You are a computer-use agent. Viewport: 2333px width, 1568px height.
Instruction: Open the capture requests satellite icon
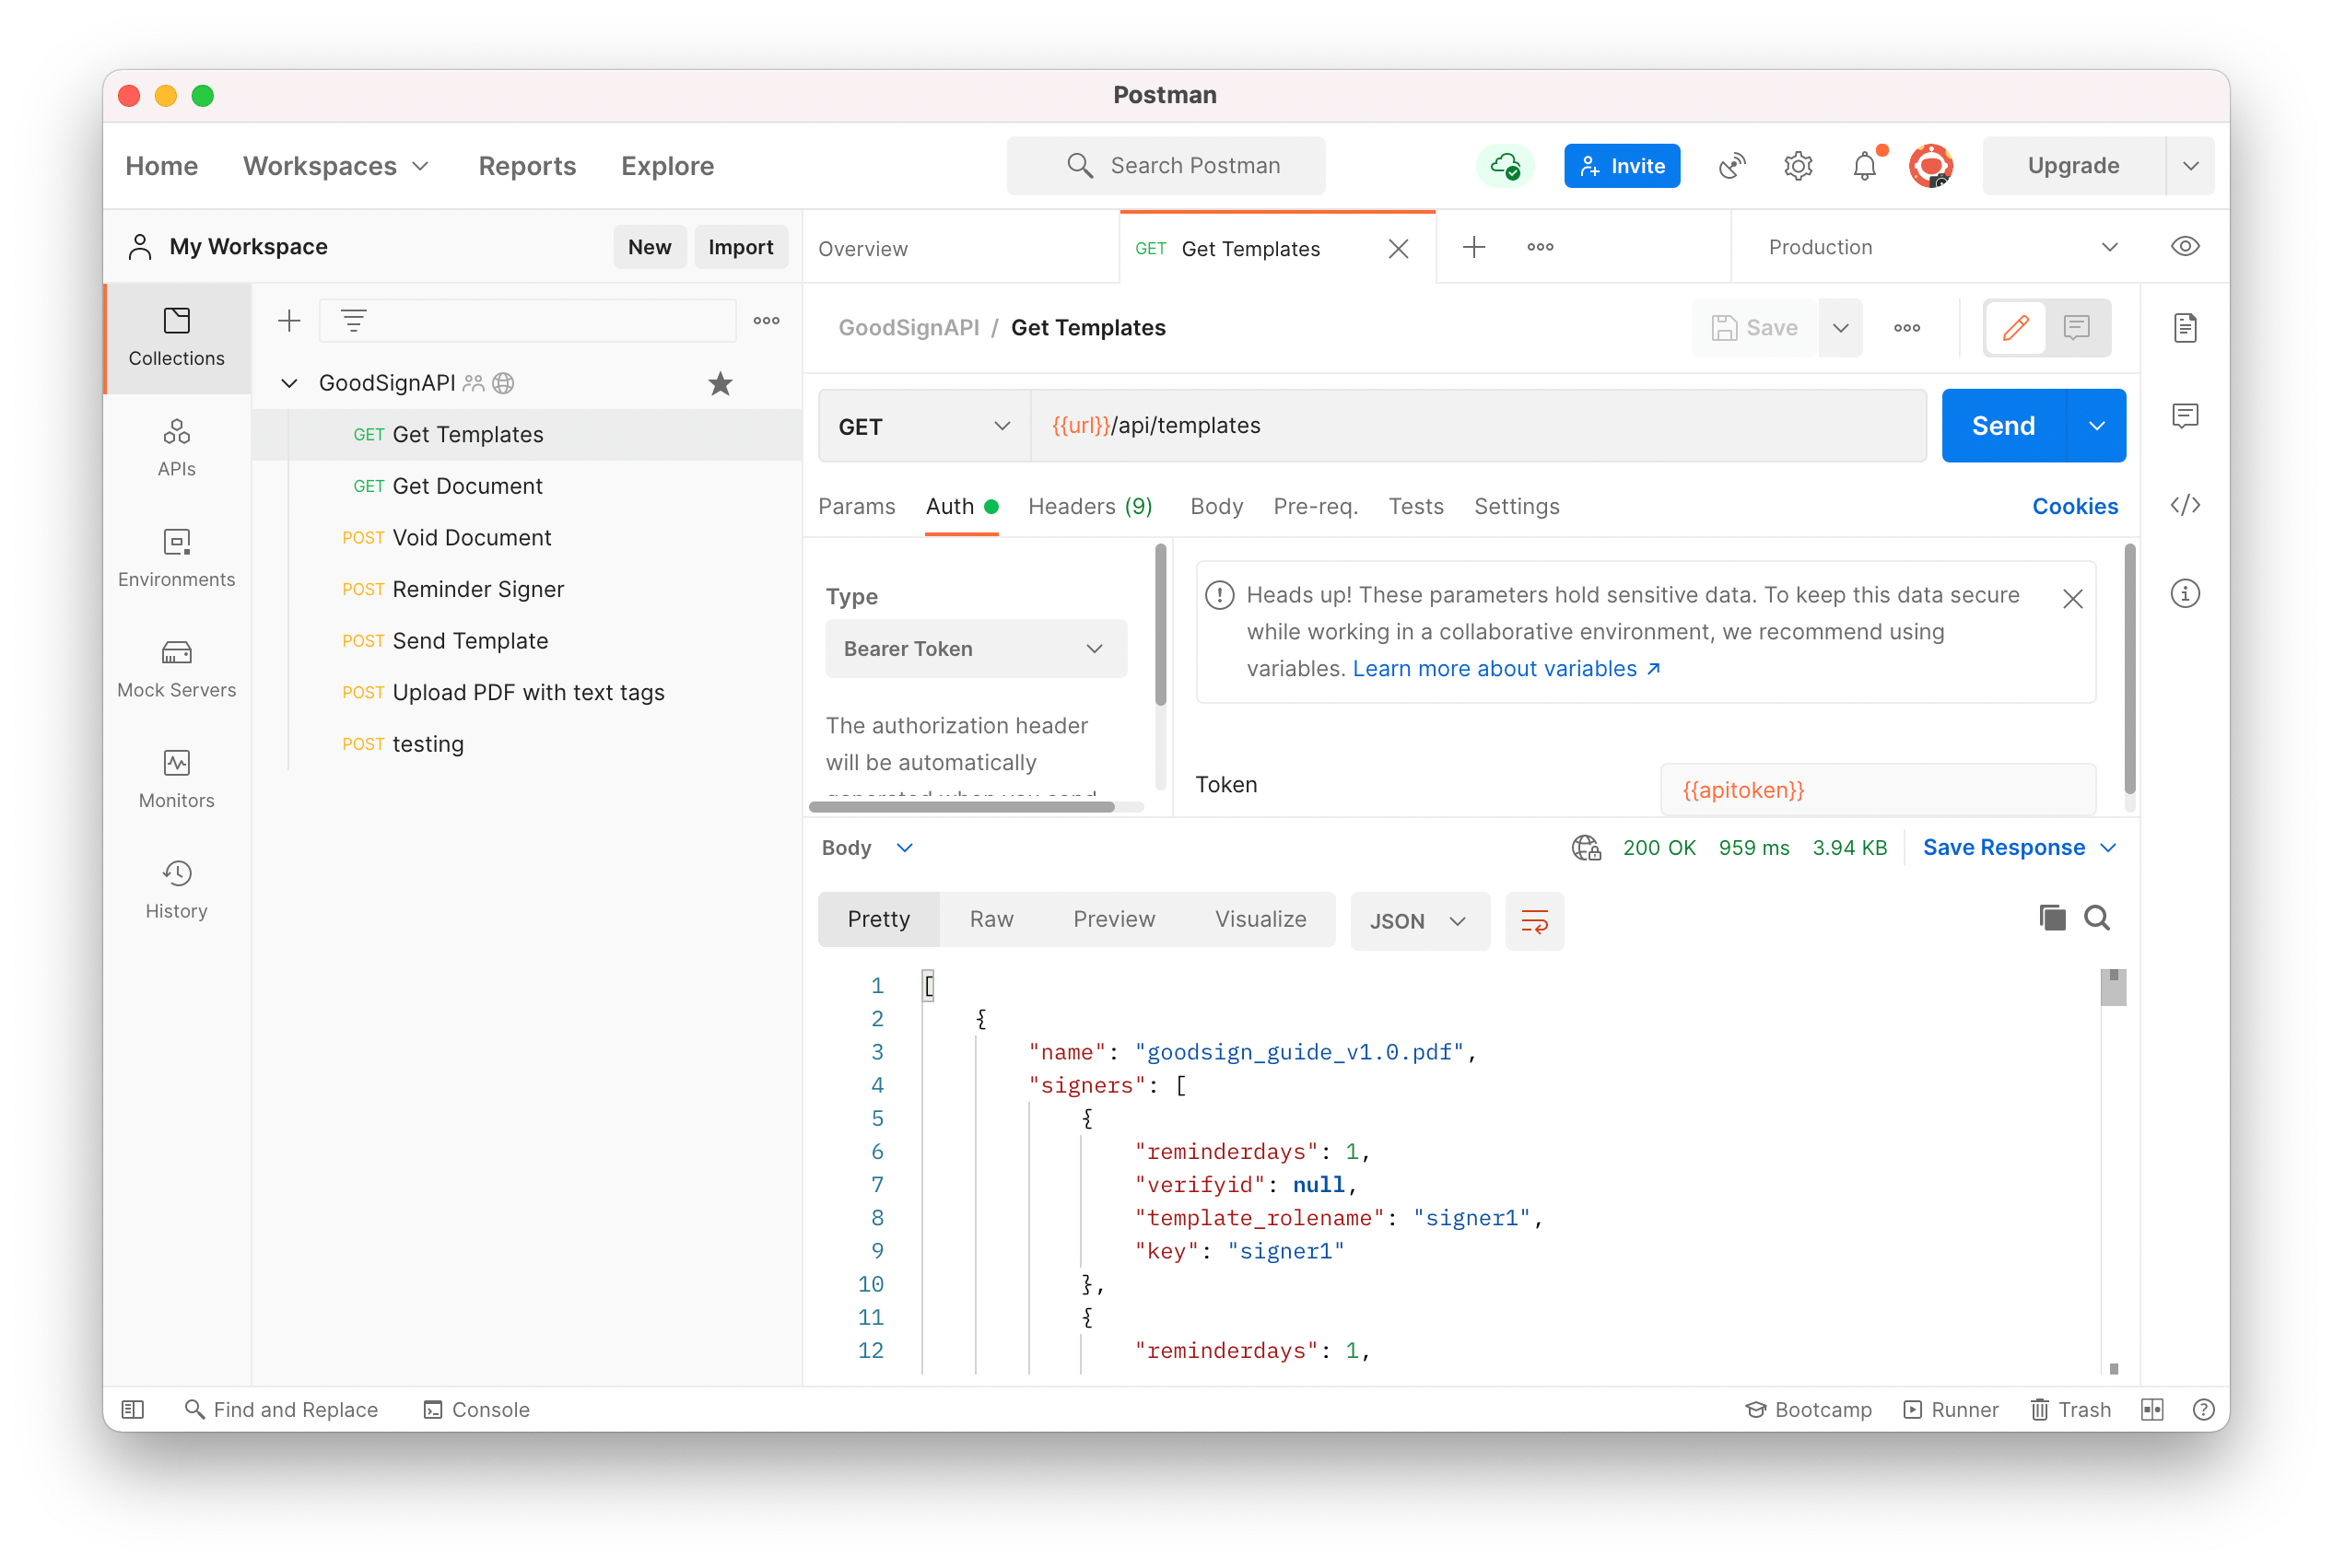1731,165
